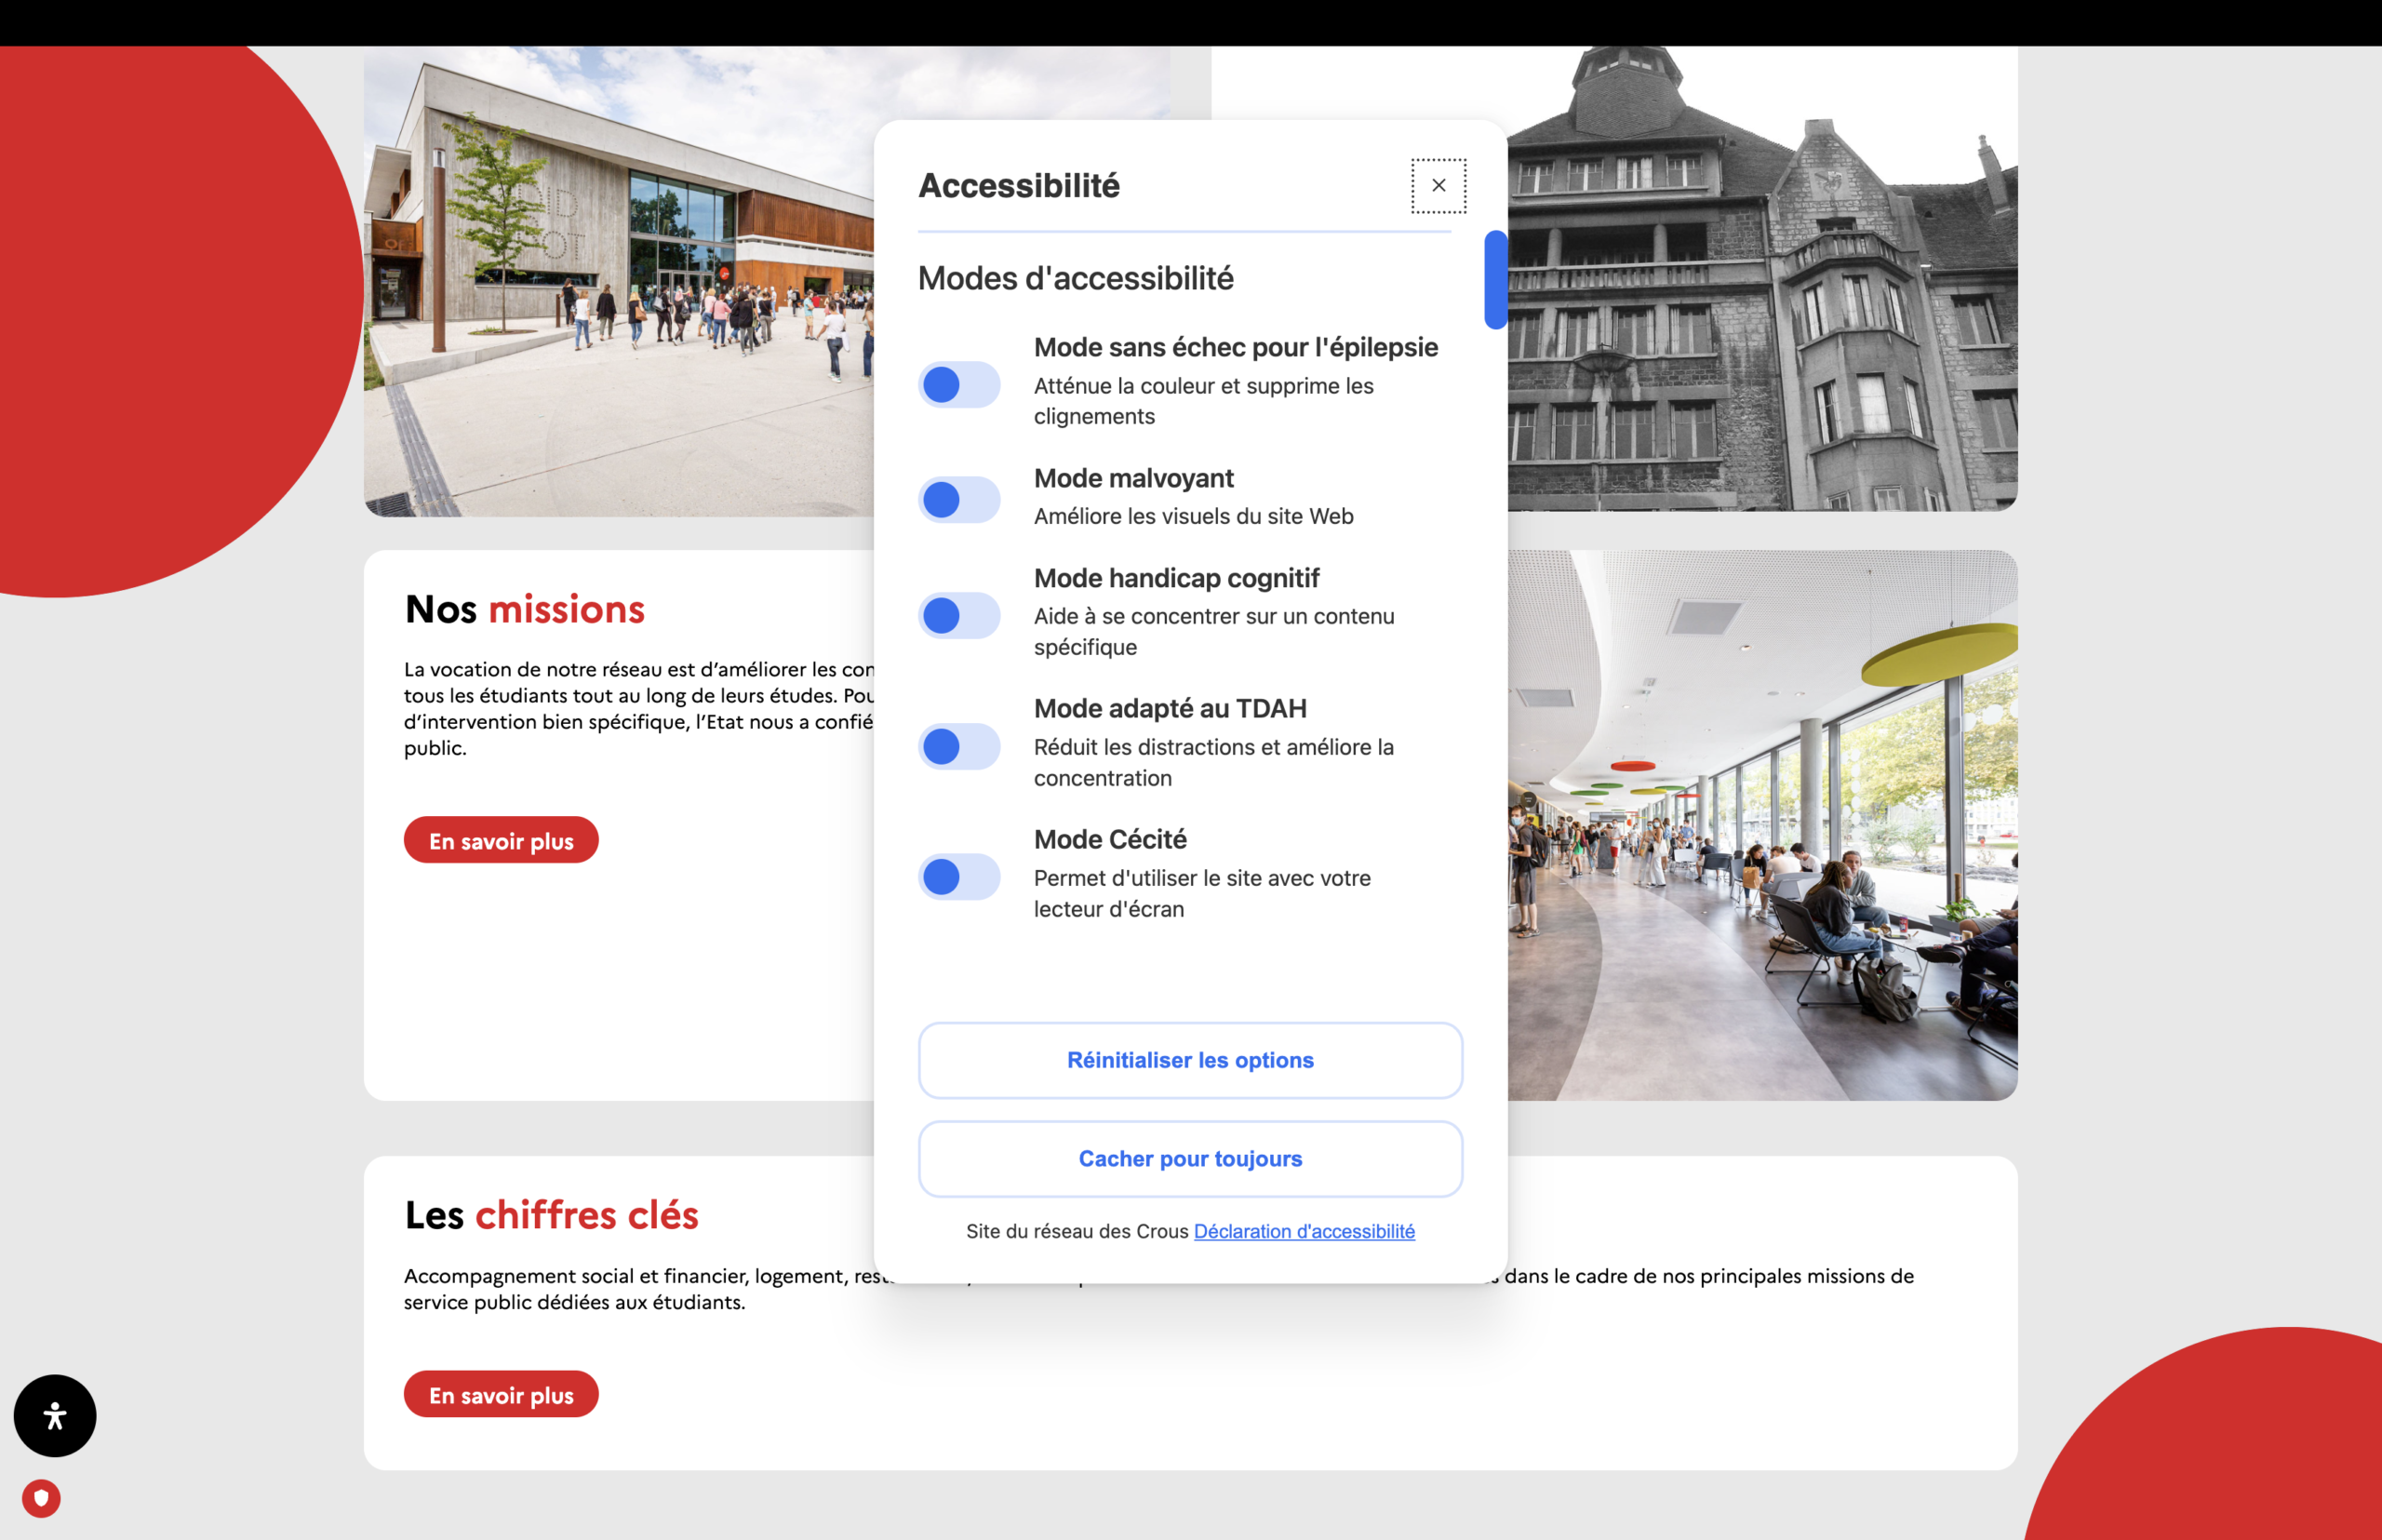
Task: Click Cacher pour toujours button
Action: point(1190,1159)
